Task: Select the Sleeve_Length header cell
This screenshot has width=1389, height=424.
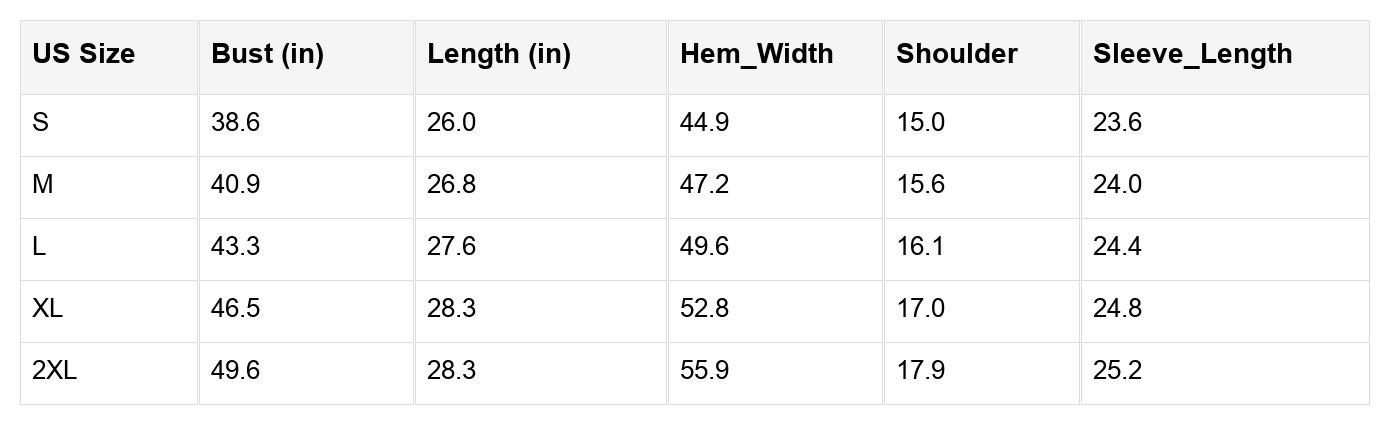Action: click(x=1192, y=54)
